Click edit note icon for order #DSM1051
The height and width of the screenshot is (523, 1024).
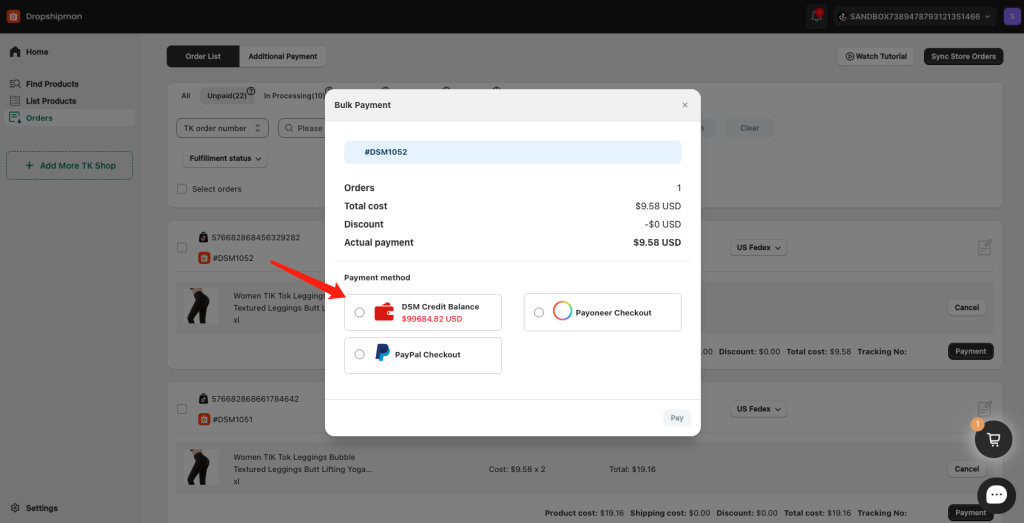(x=985, y=409)
